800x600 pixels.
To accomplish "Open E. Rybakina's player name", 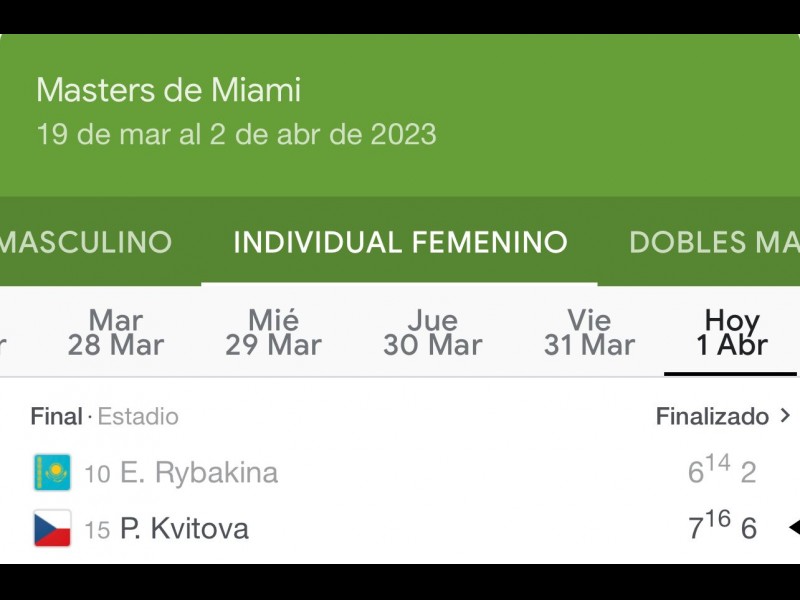I will [x=198, y=472].
